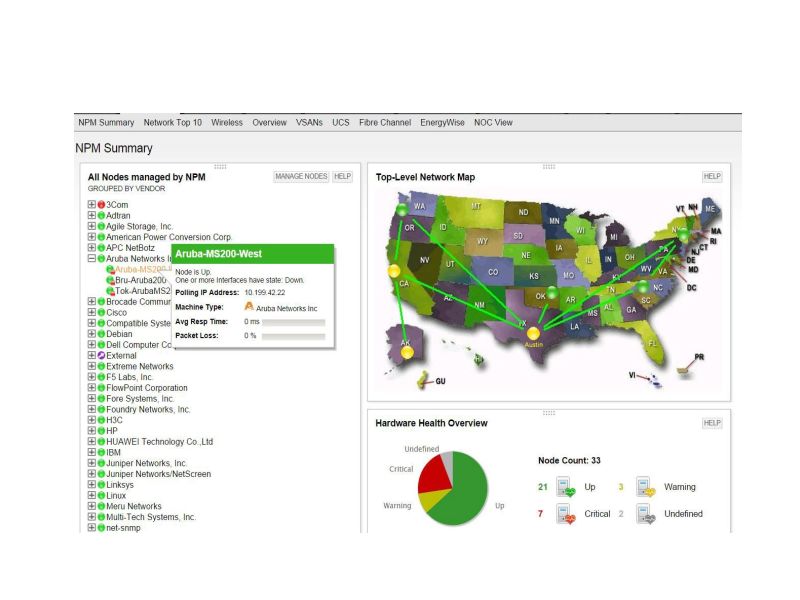
Task: Open the NOC View tab
Action: tap(493, 122)
